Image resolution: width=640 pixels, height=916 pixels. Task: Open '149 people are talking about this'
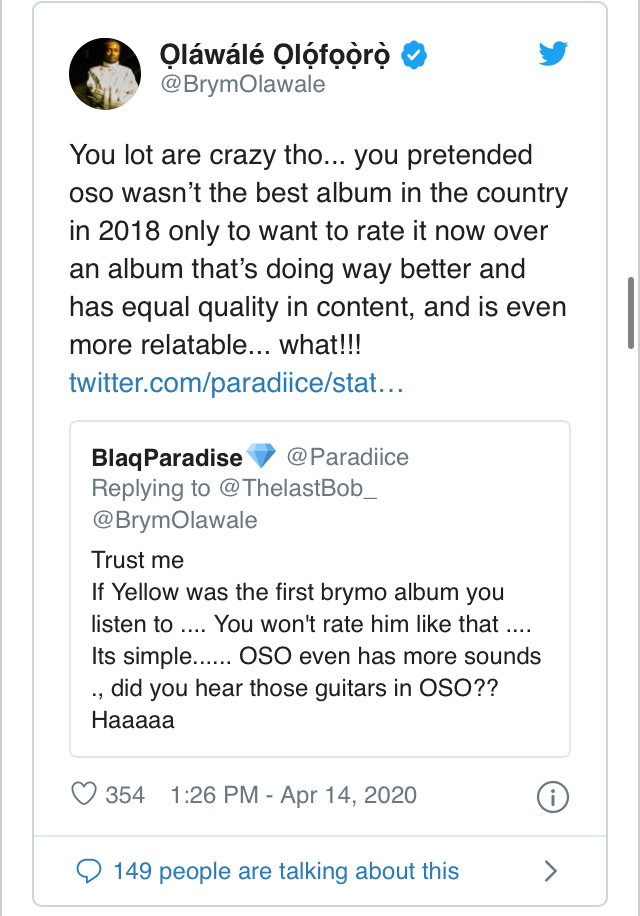click(286, 871)
